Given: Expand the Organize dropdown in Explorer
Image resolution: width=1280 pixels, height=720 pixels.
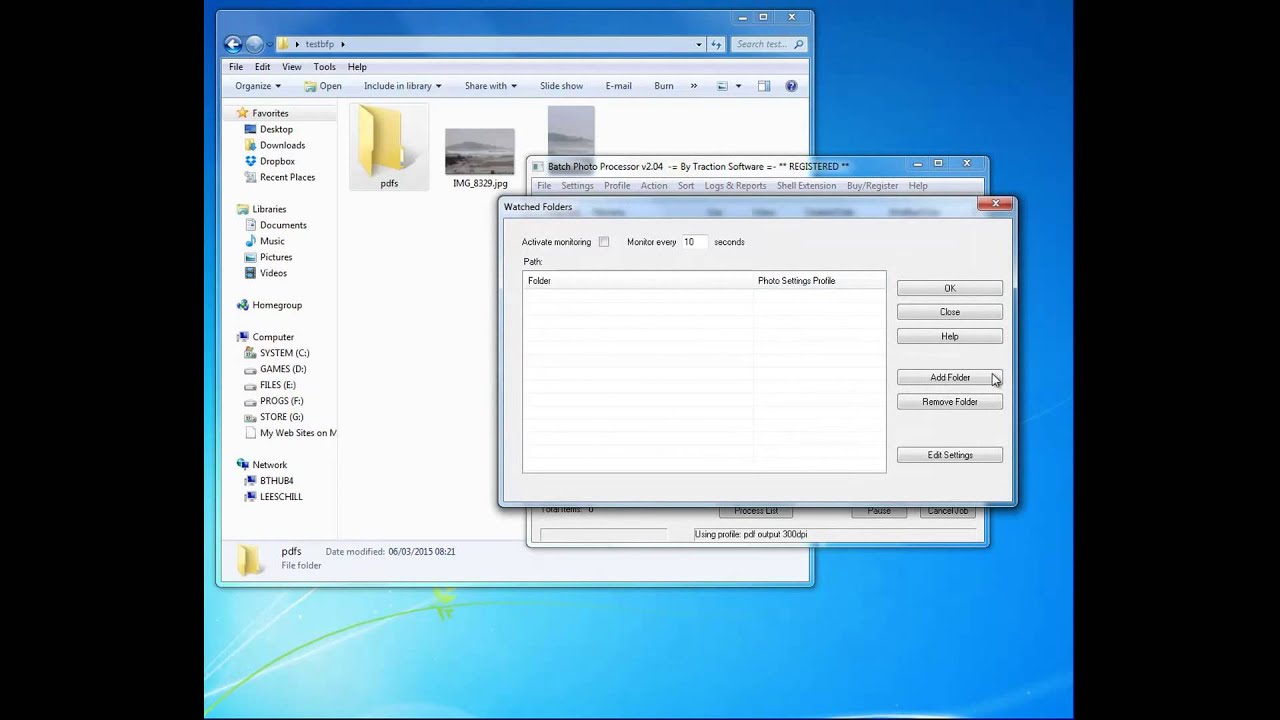Looking at the screenshot, I should pos(258,86).
